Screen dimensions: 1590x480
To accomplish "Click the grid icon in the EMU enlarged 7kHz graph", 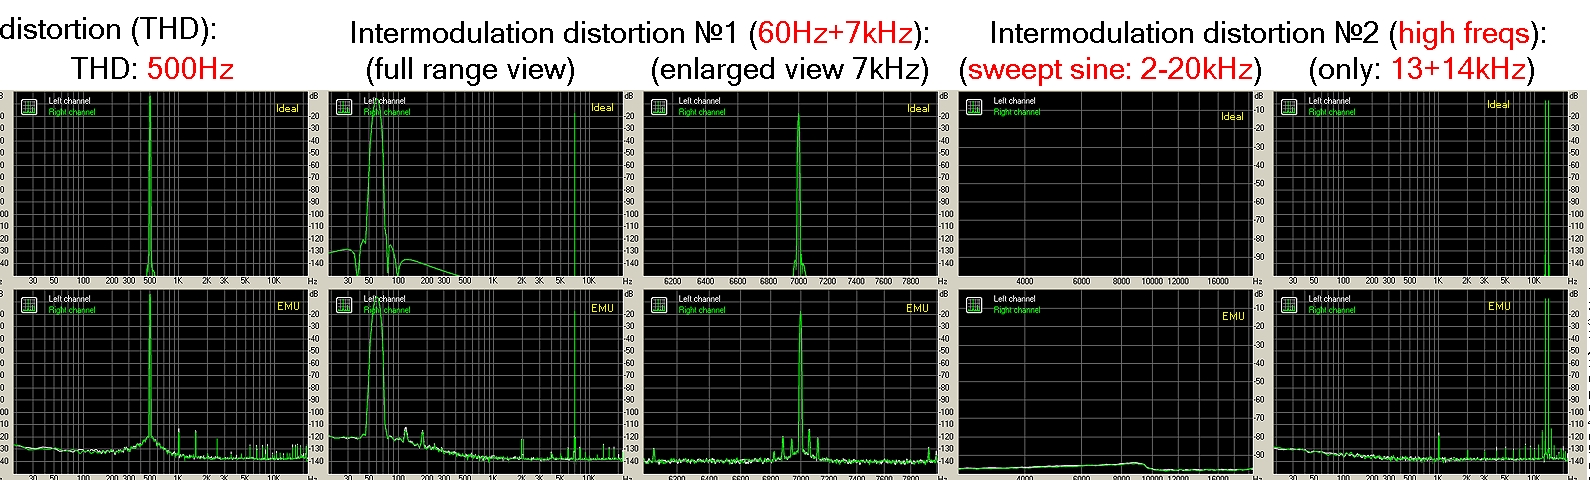I will pyautogui.click(x=659, y=304).
